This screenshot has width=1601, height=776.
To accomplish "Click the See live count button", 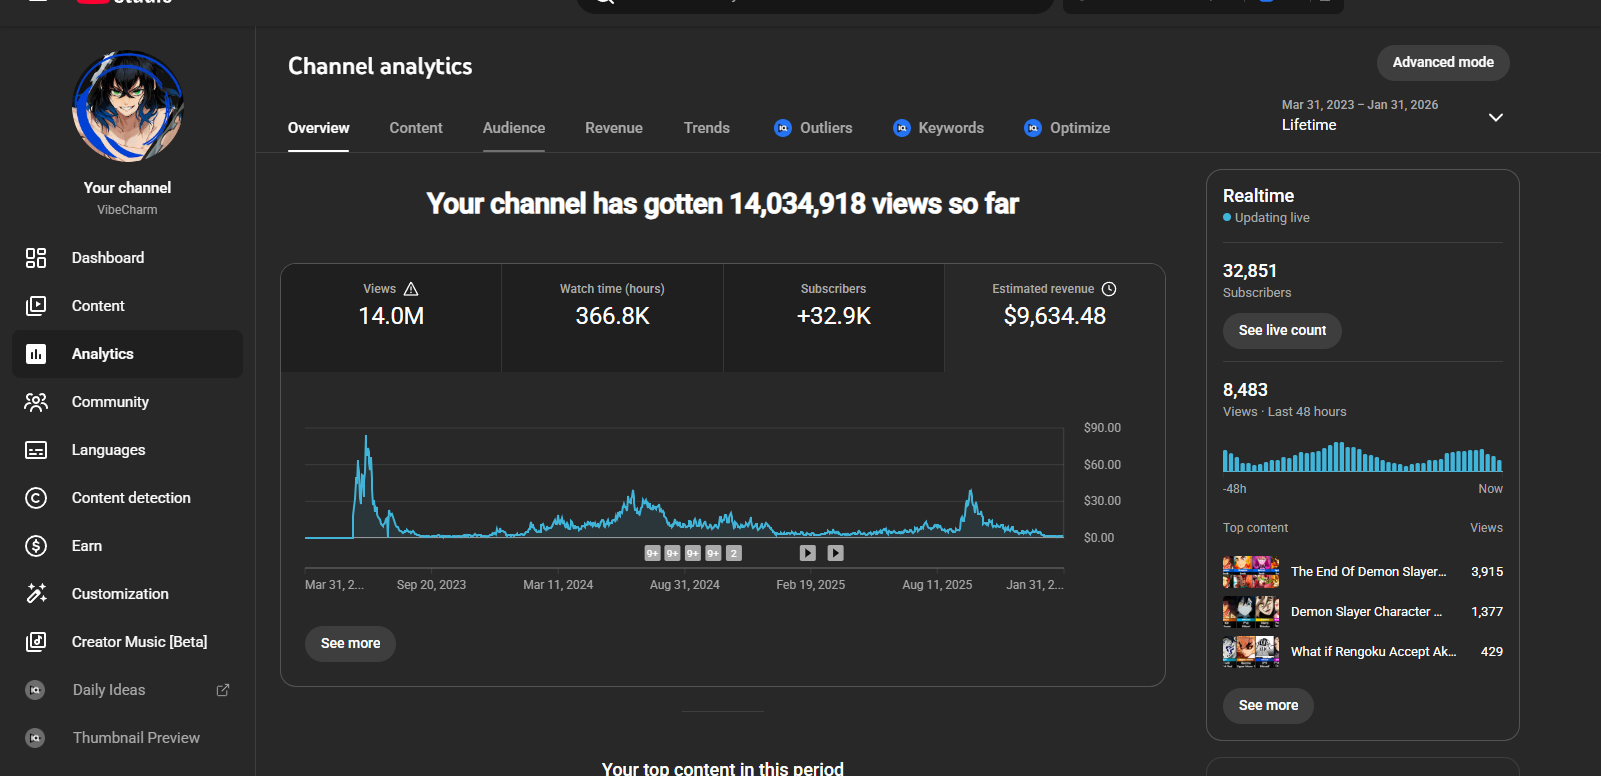I will [1282, 331].
